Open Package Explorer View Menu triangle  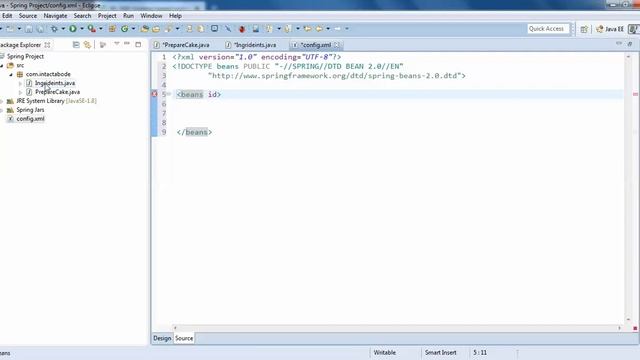click(117, 43)
